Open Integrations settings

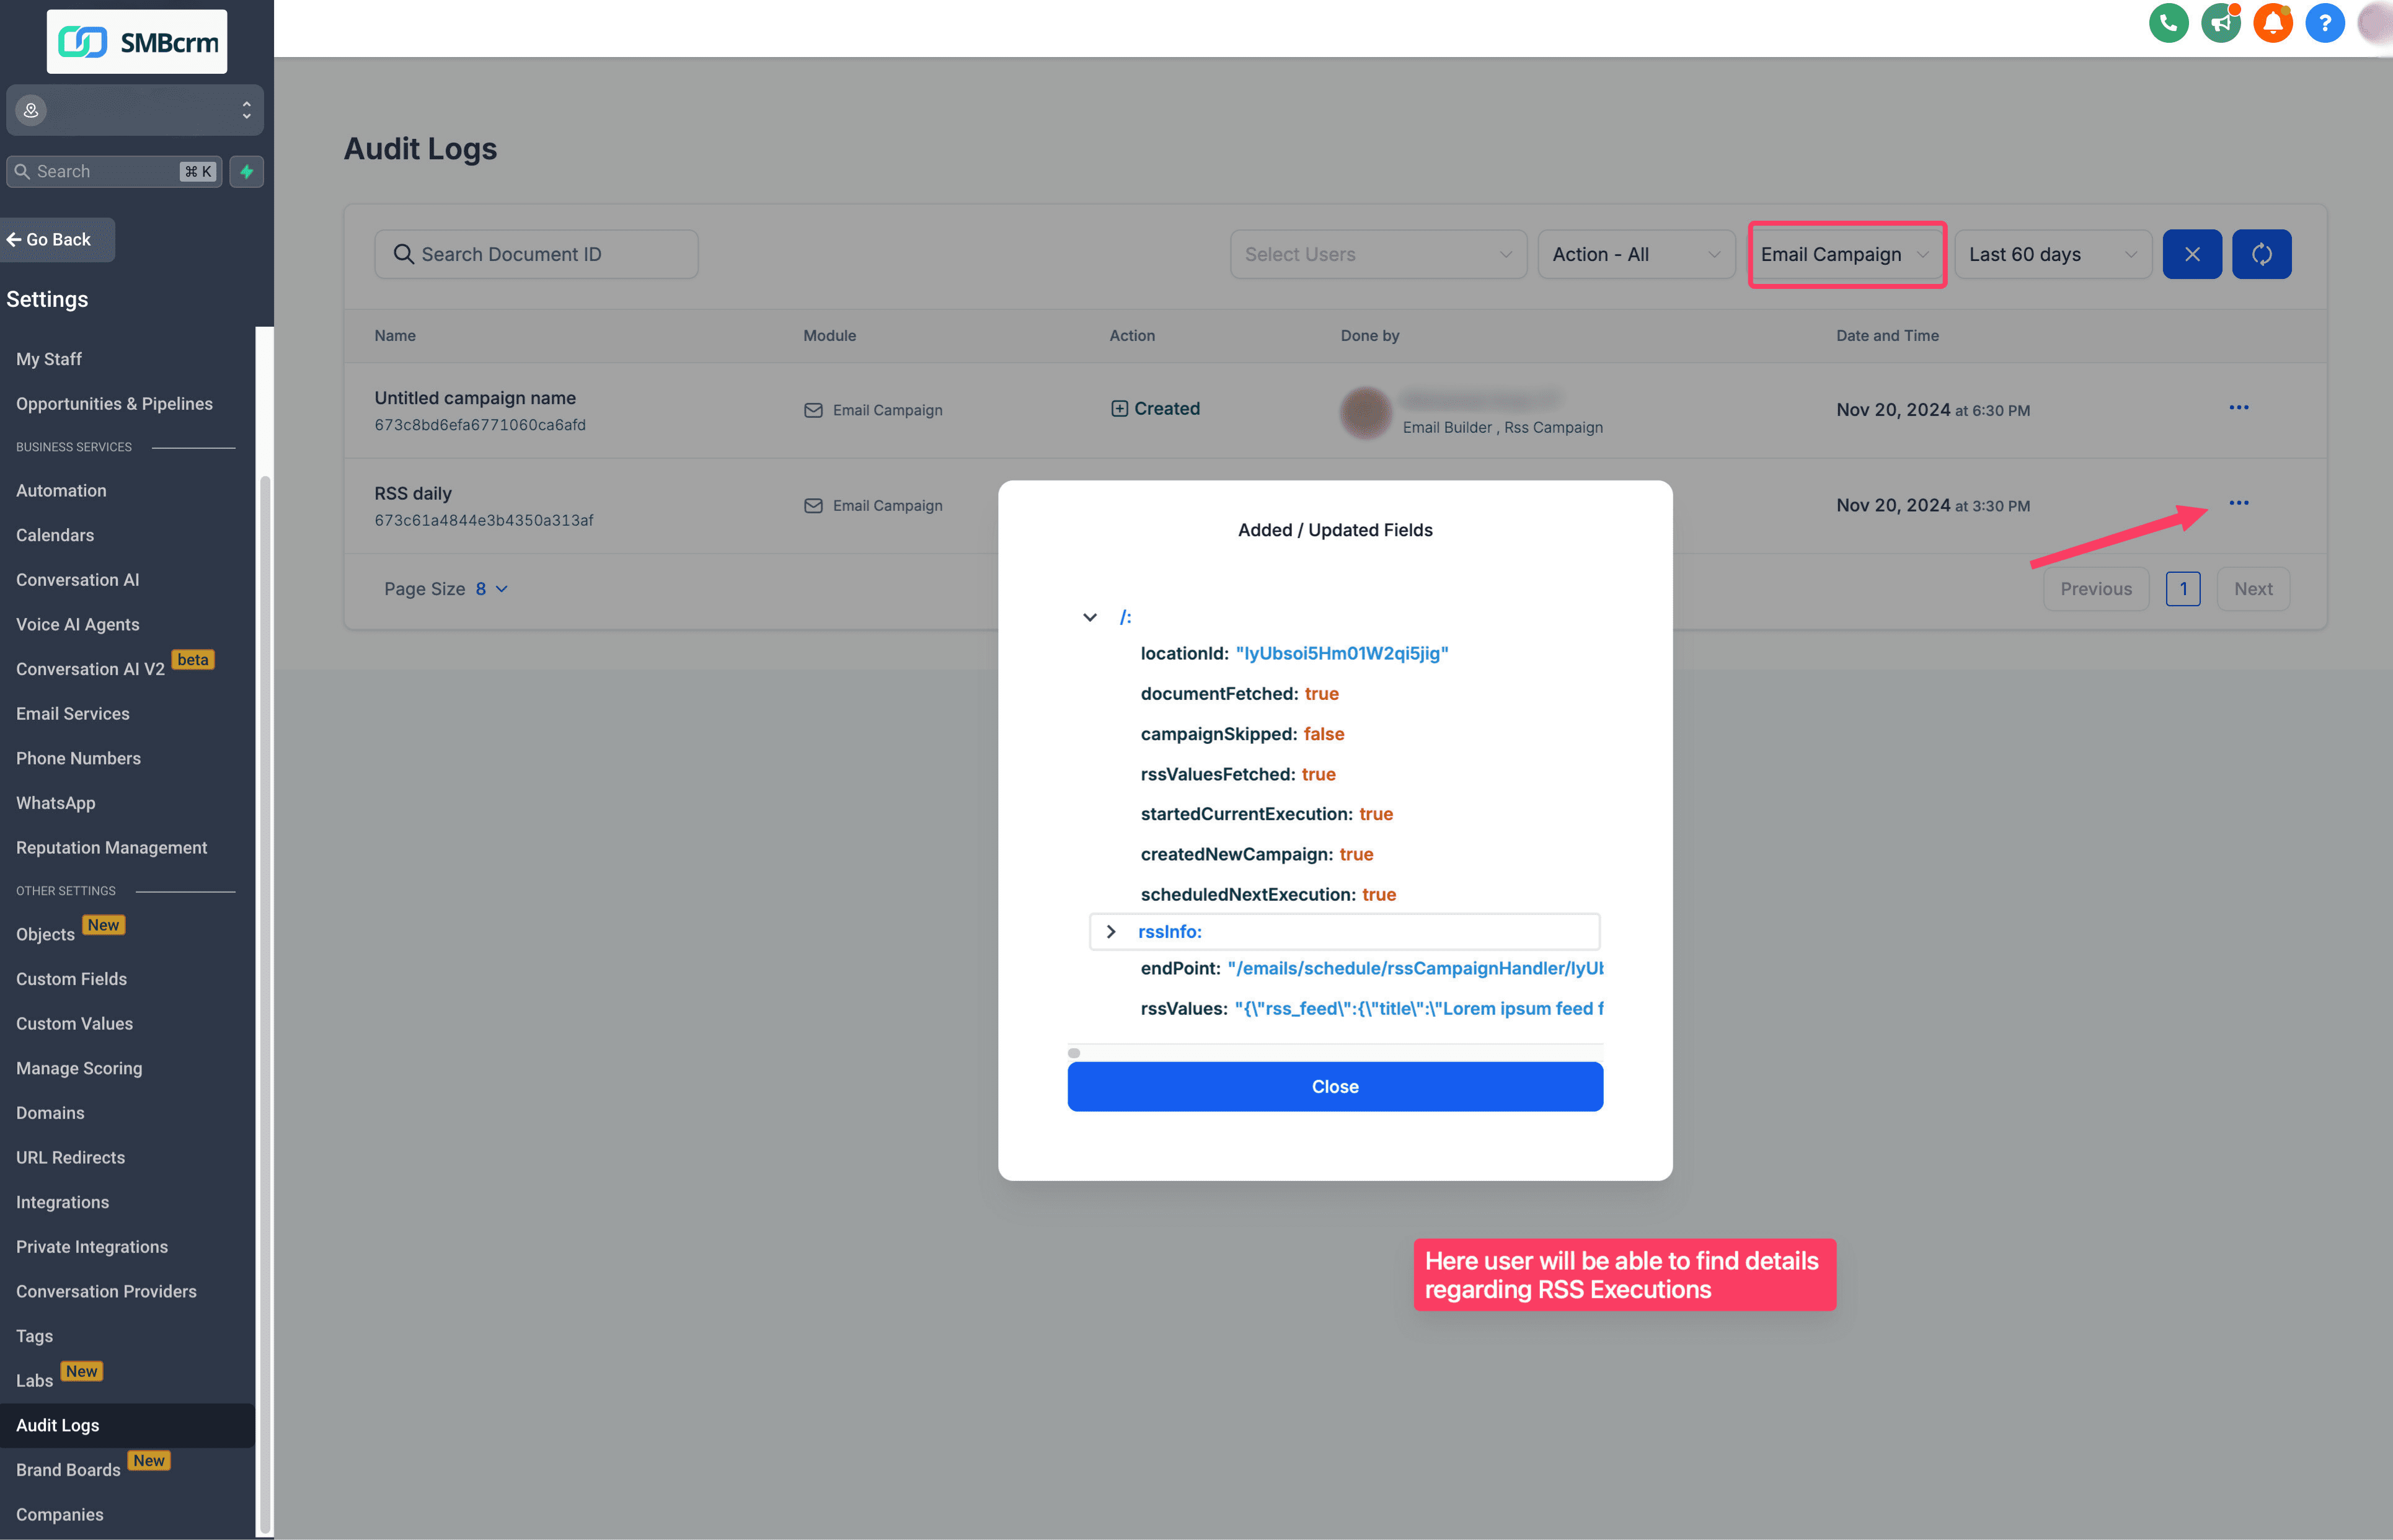tap(62, 1202)
